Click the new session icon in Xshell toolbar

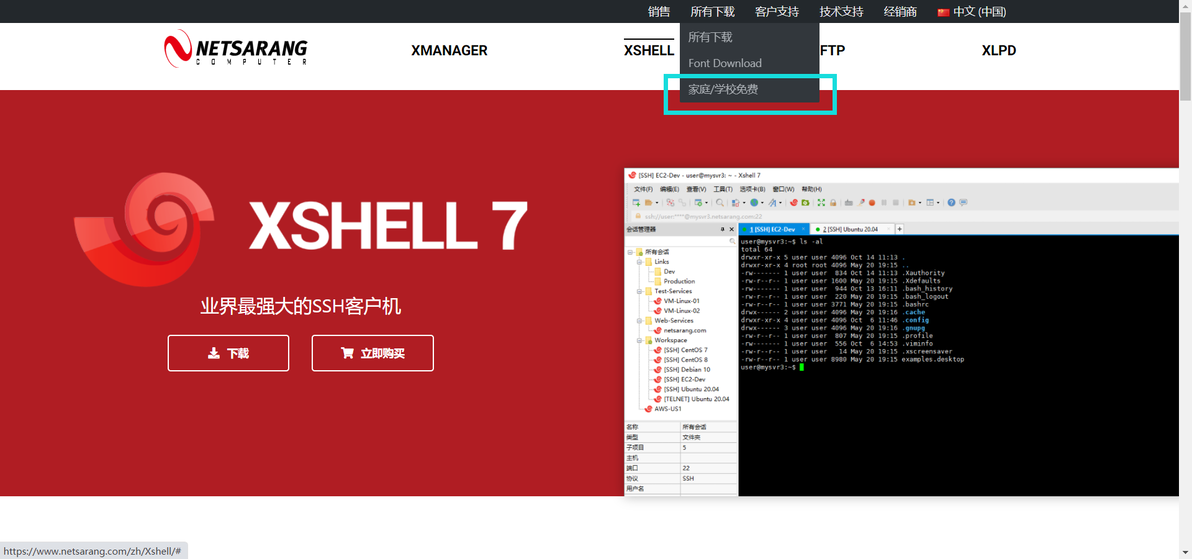[636, 202]
